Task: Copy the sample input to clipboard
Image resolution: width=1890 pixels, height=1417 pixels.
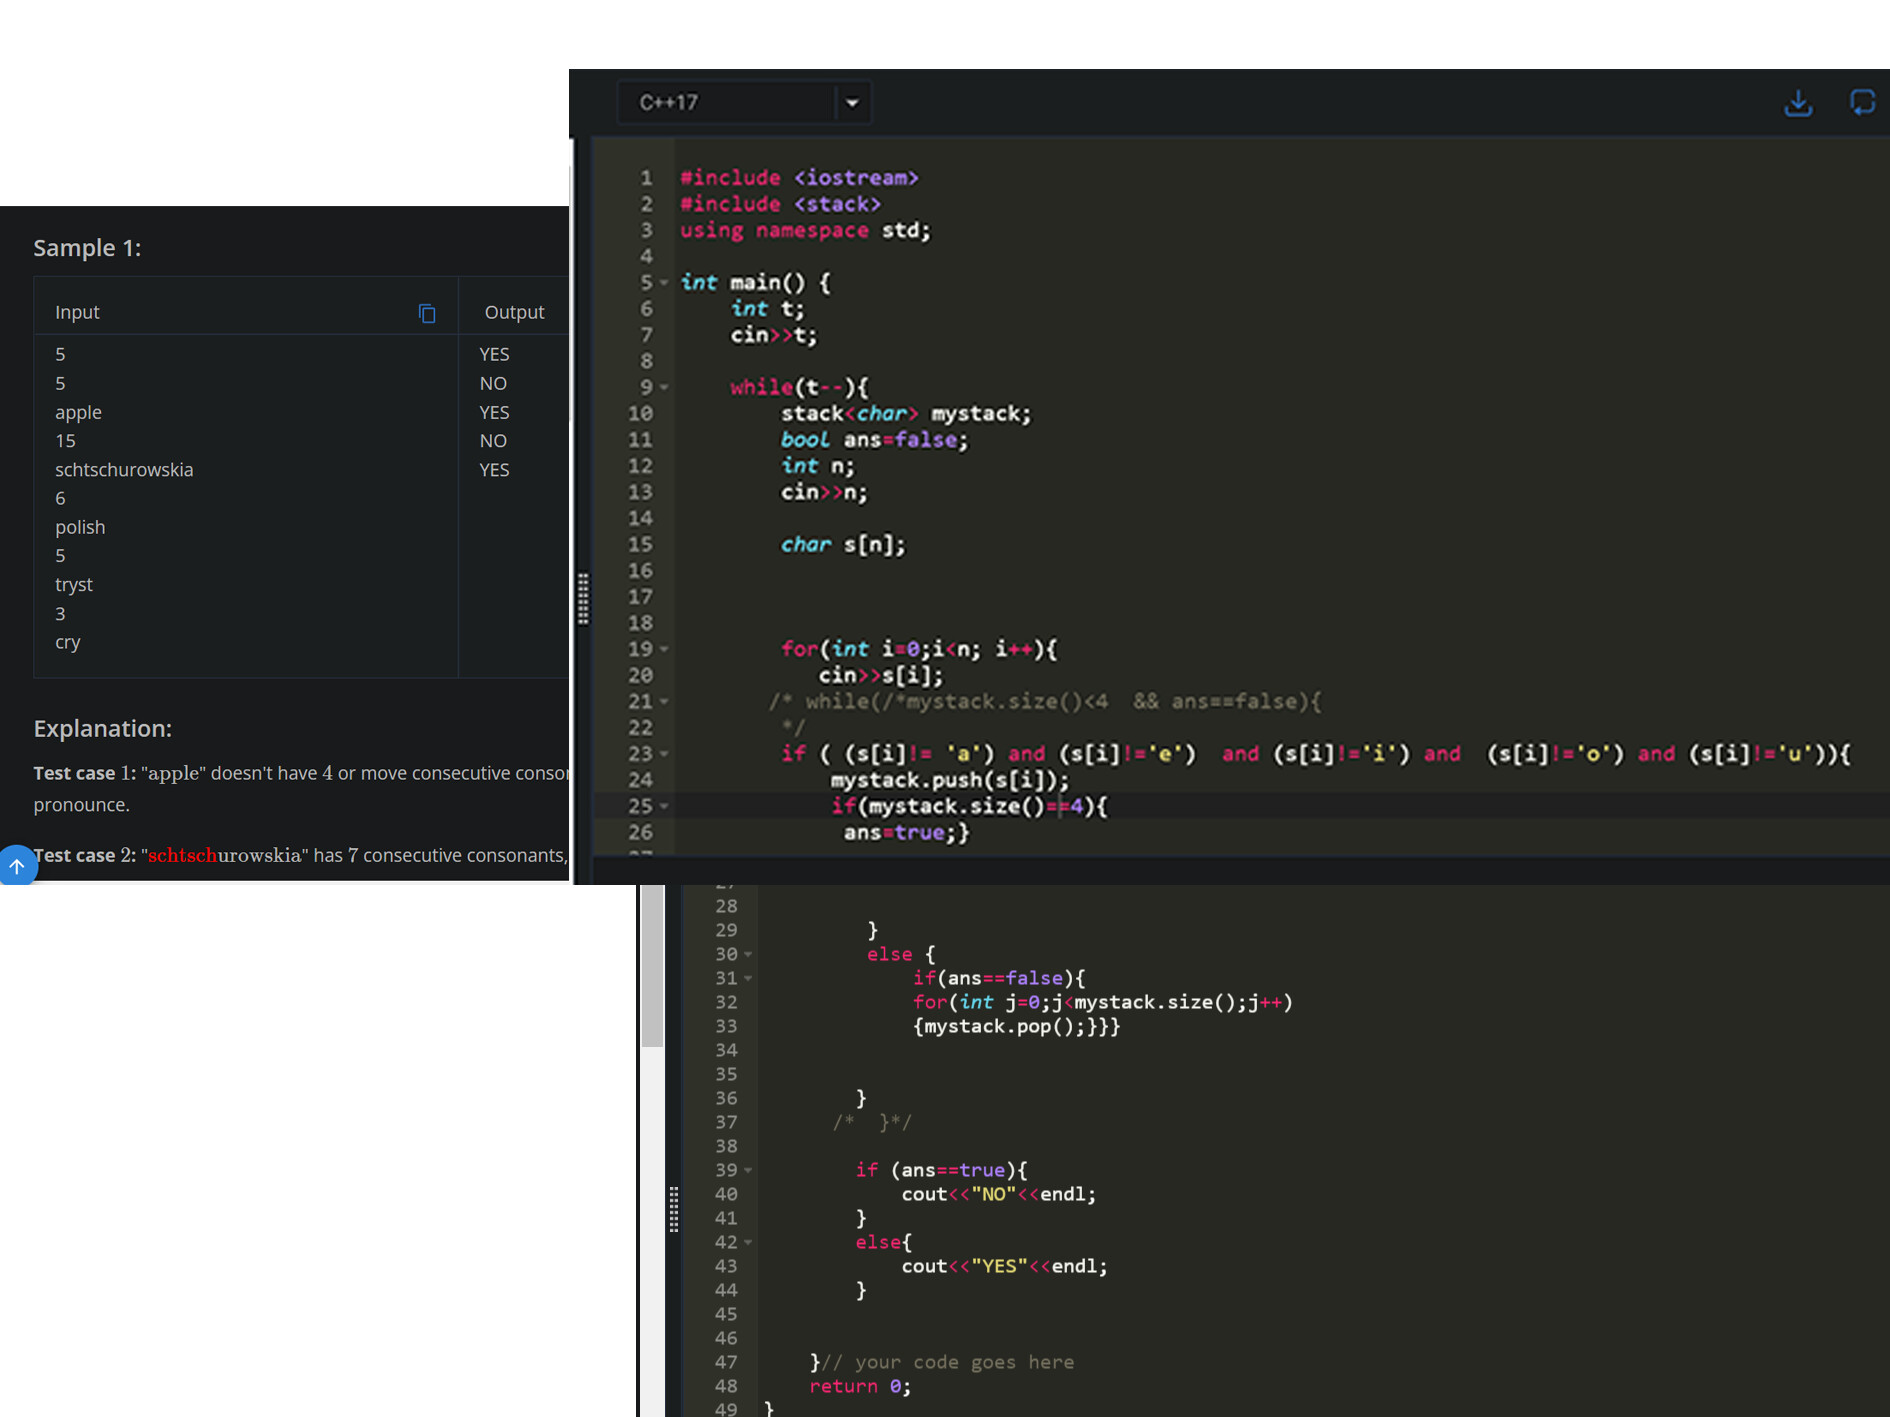Action: click(427, 313)
